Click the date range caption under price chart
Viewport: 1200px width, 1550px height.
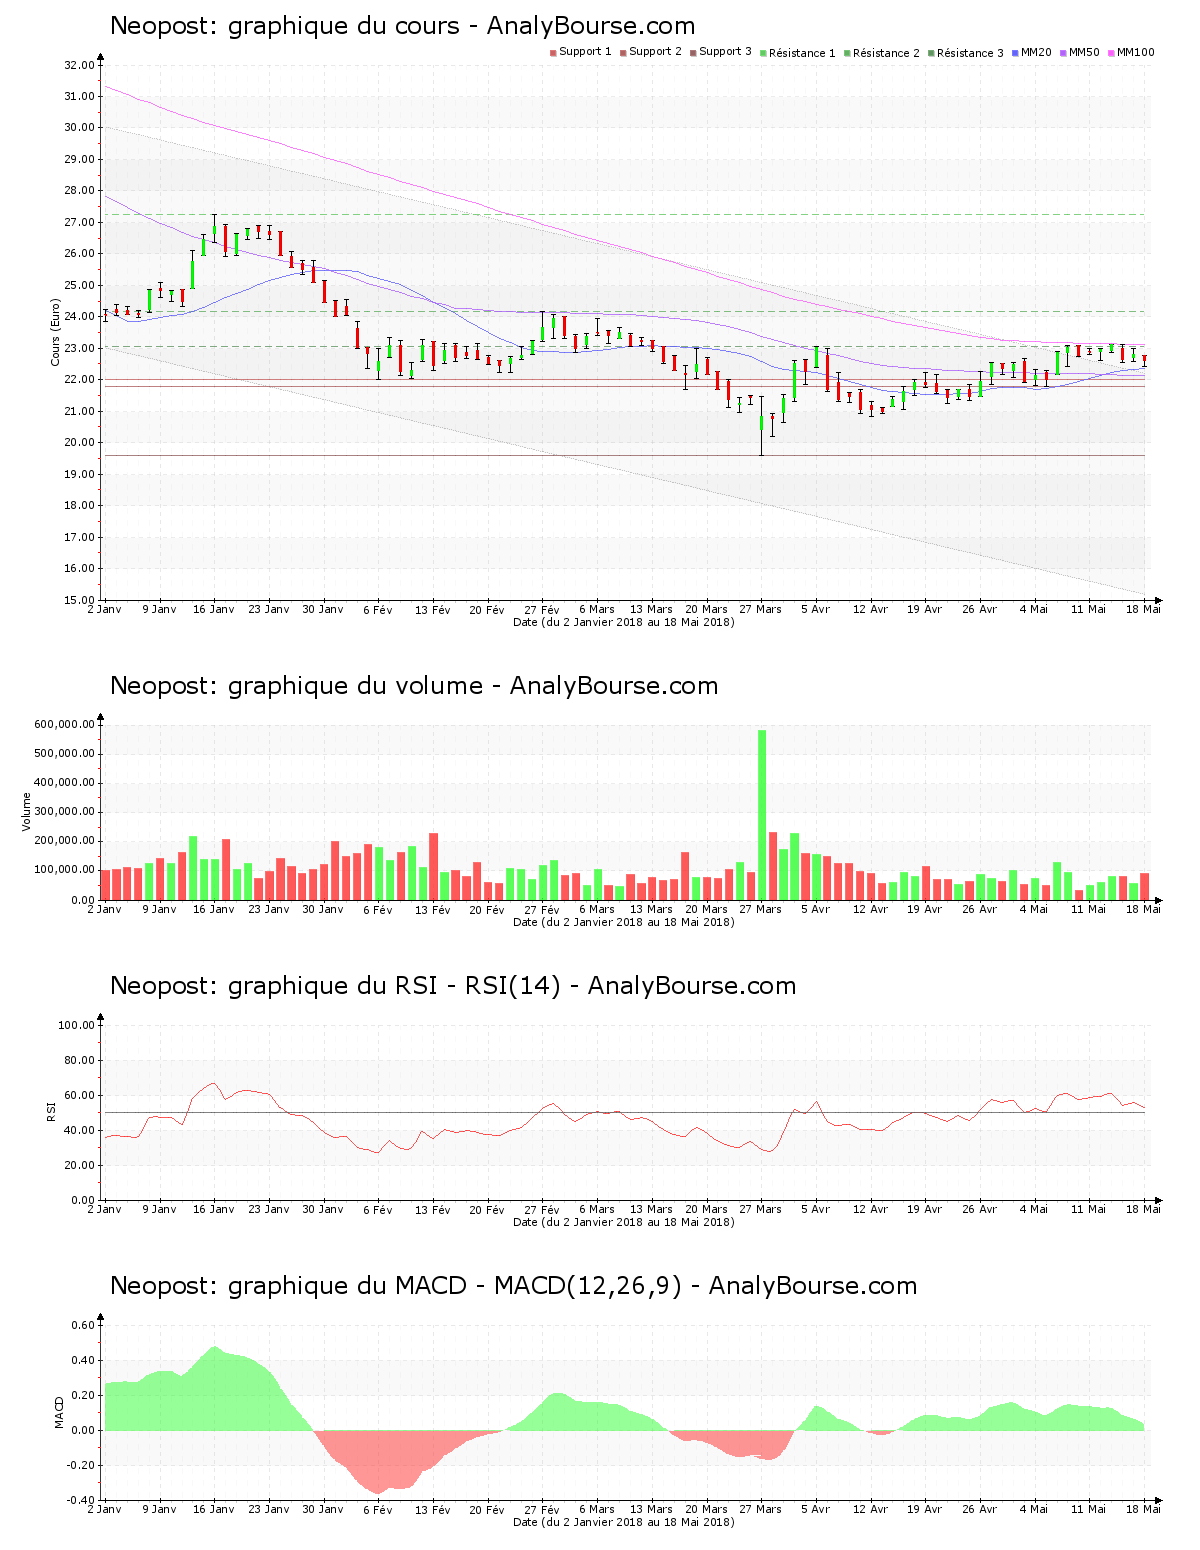pos(623,622)
